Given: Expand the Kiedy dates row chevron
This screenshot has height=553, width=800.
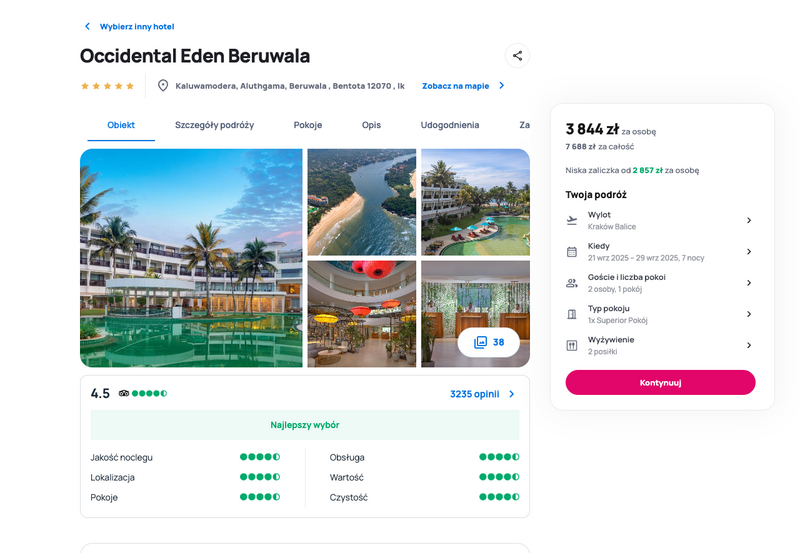Looking at the screenshot, I should pyautogui.click(x=749, y=252).
